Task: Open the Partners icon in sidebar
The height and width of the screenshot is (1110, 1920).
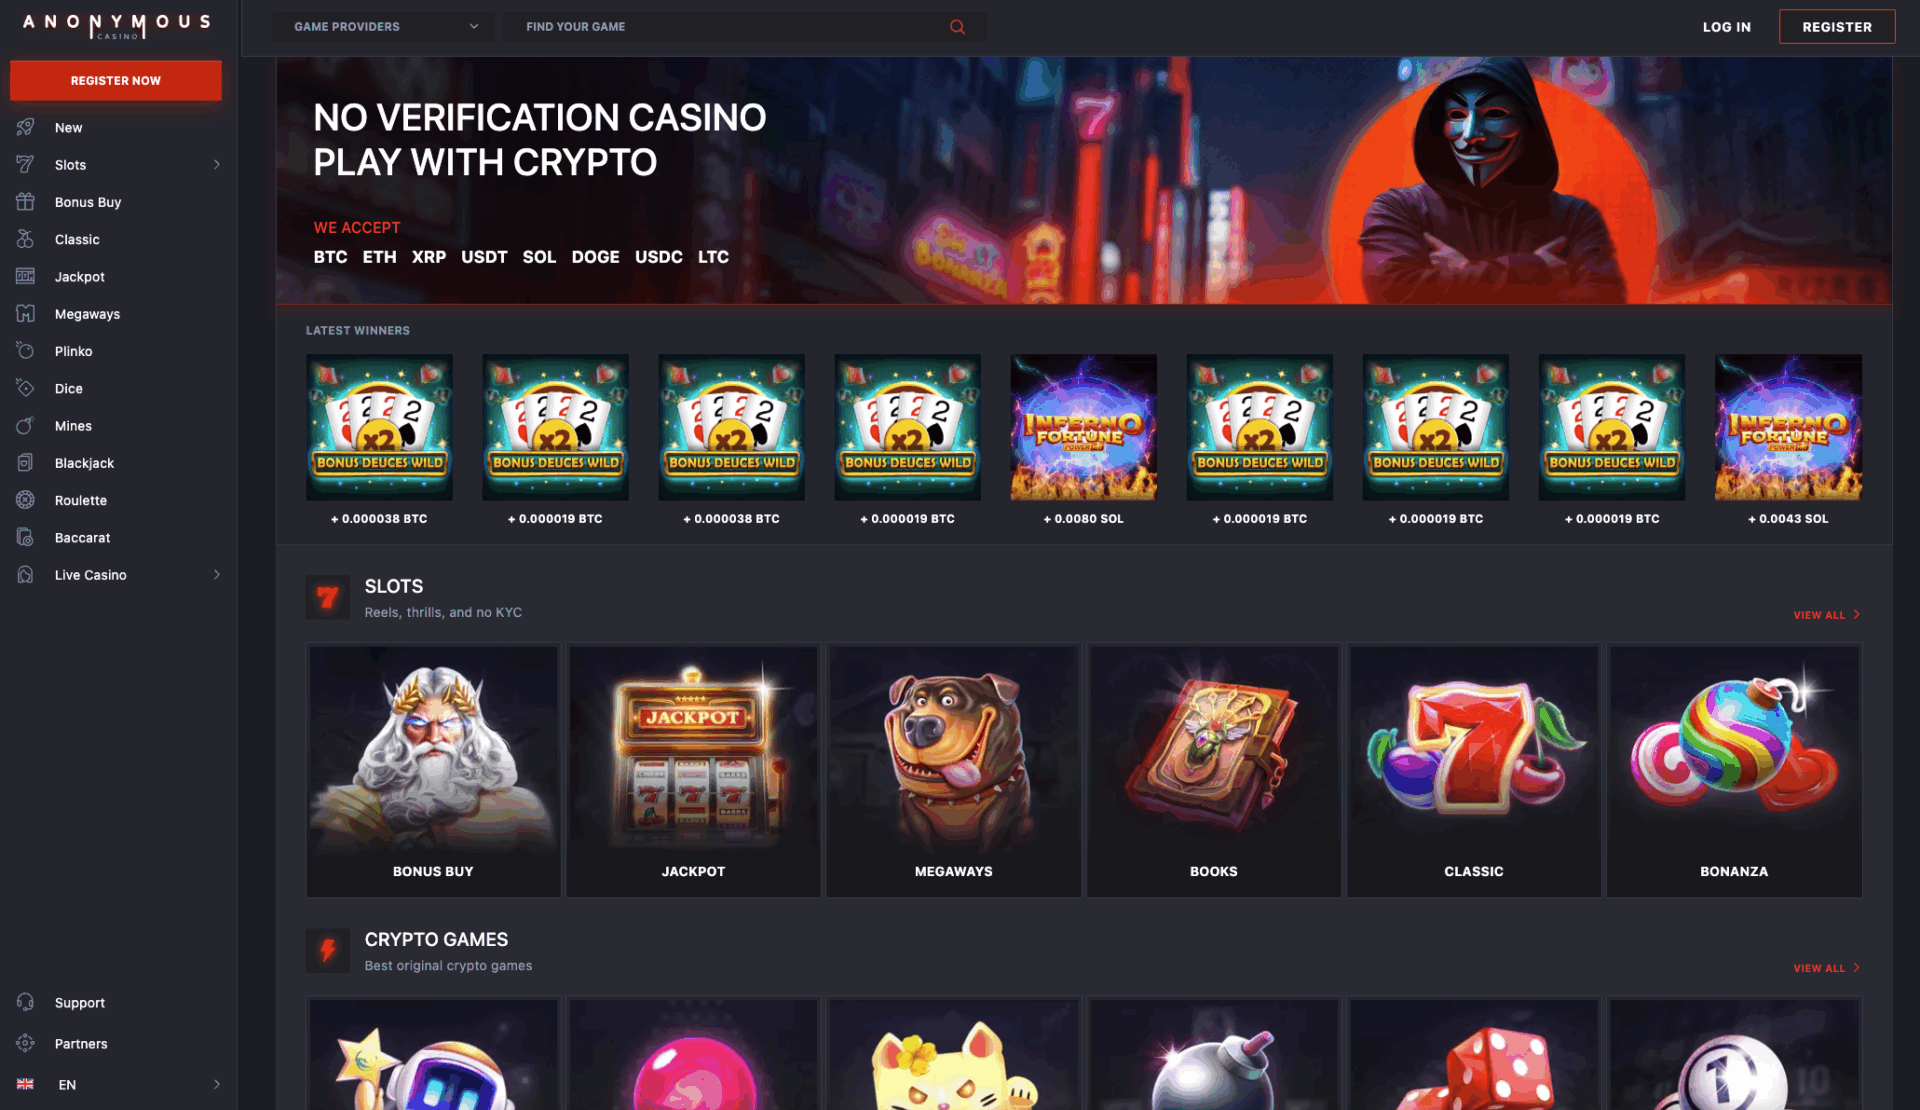Action: pyautogui.click(x=26, y=1043)
